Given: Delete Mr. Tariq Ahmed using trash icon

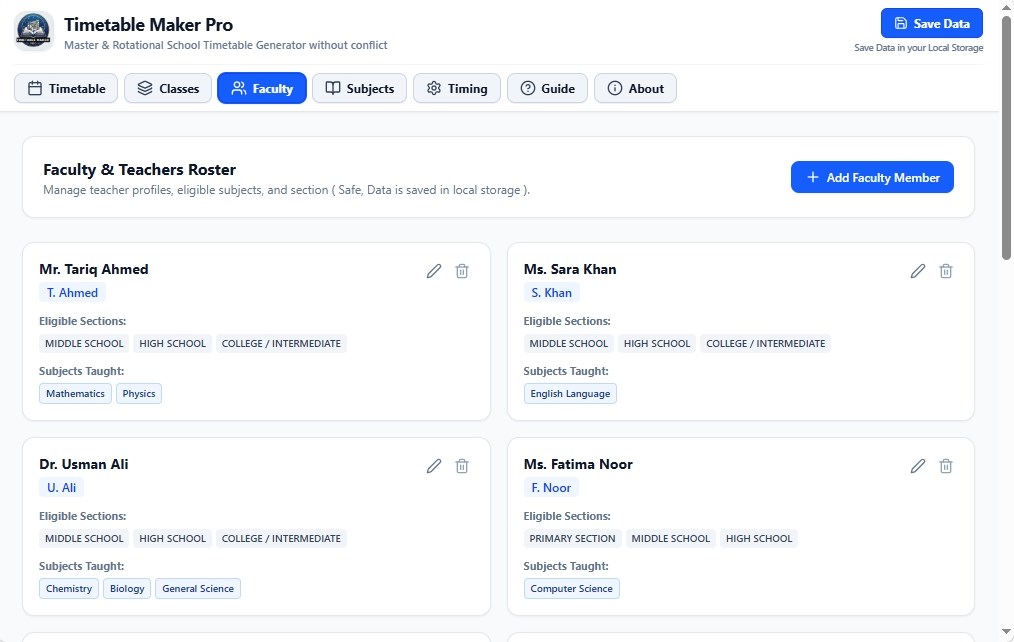Looking at the screenshot, I should (x=462, y=271).
